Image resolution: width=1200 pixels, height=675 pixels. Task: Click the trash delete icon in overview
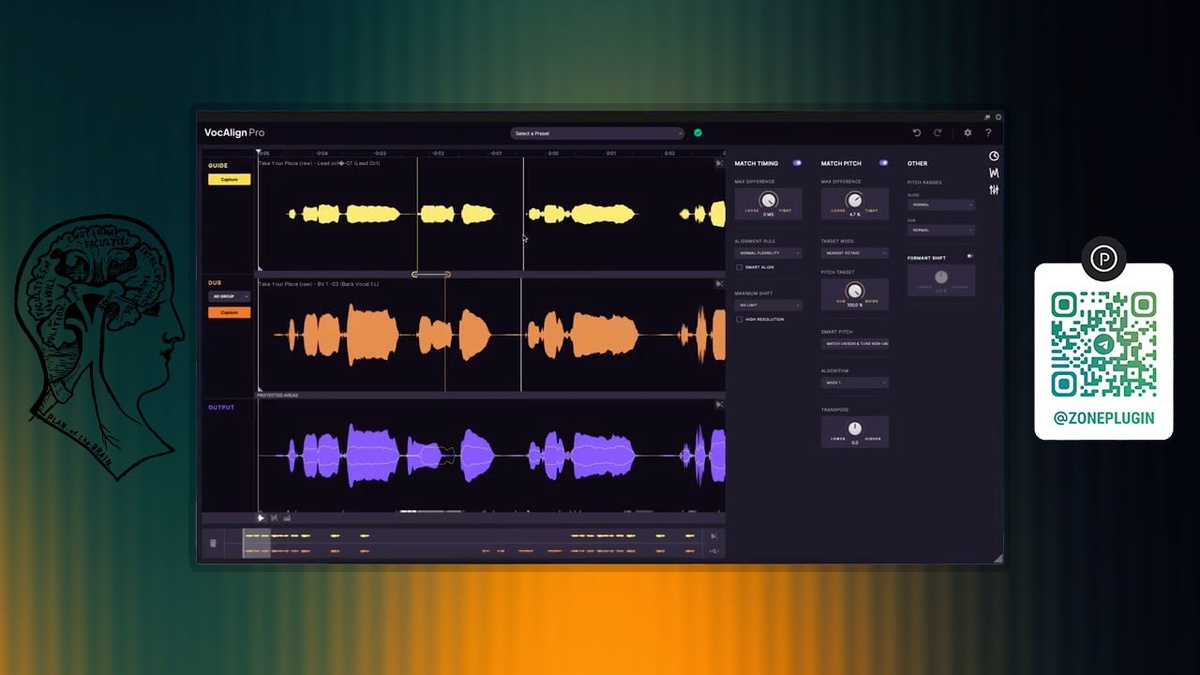pos(212,544)
